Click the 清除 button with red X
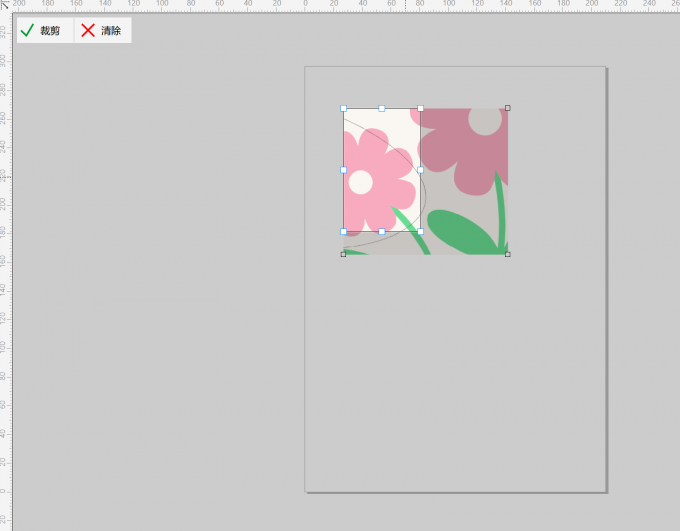680x531 pixels. [x=103, y=30]
